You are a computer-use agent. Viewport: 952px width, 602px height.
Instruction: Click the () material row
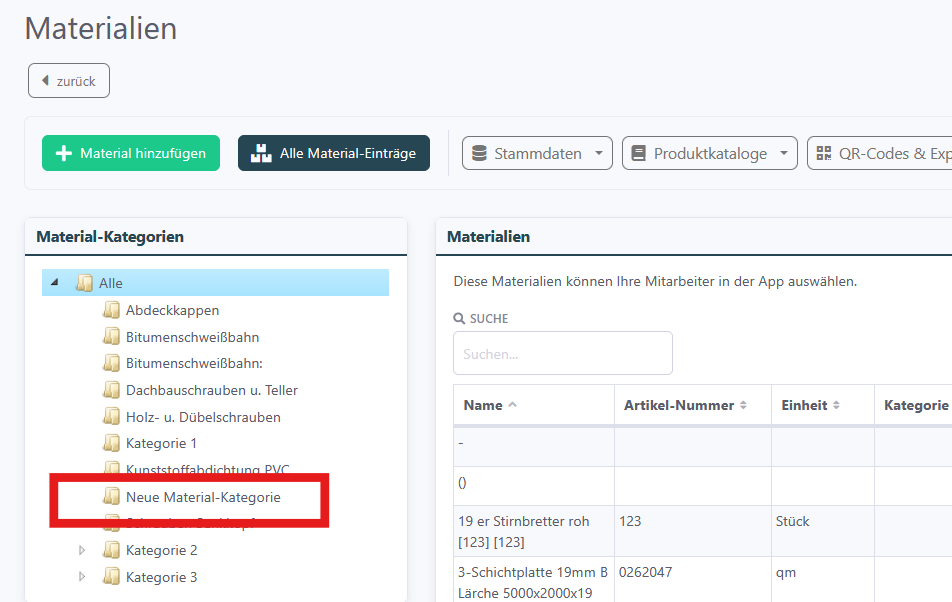point(702,486)
